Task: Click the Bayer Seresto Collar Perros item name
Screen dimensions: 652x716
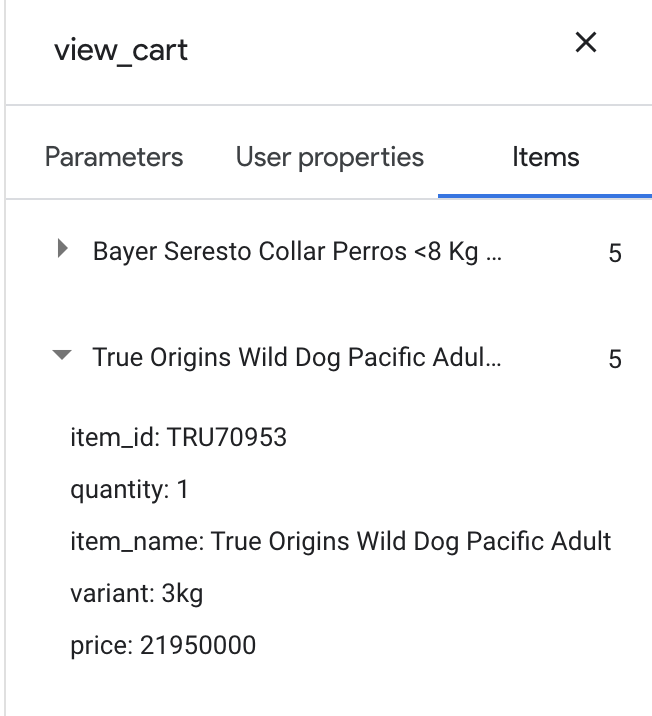Action: 297,251
